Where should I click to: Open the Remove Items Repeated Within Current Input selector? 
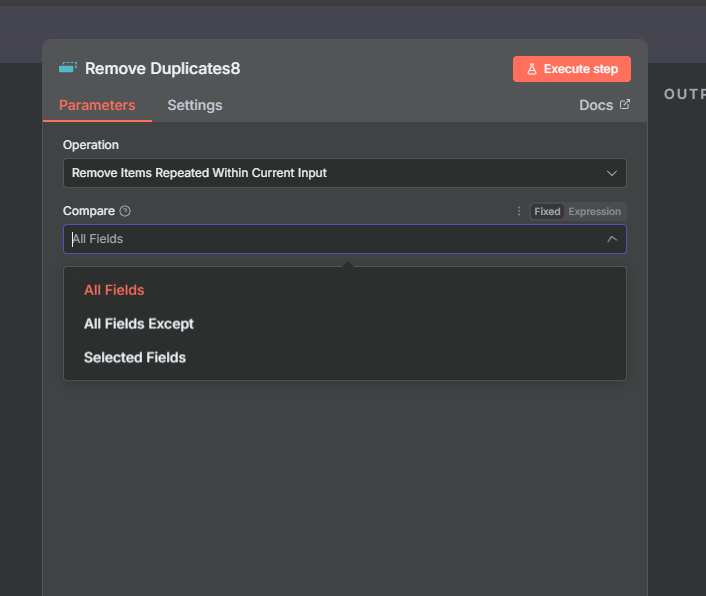coord(330,173)
